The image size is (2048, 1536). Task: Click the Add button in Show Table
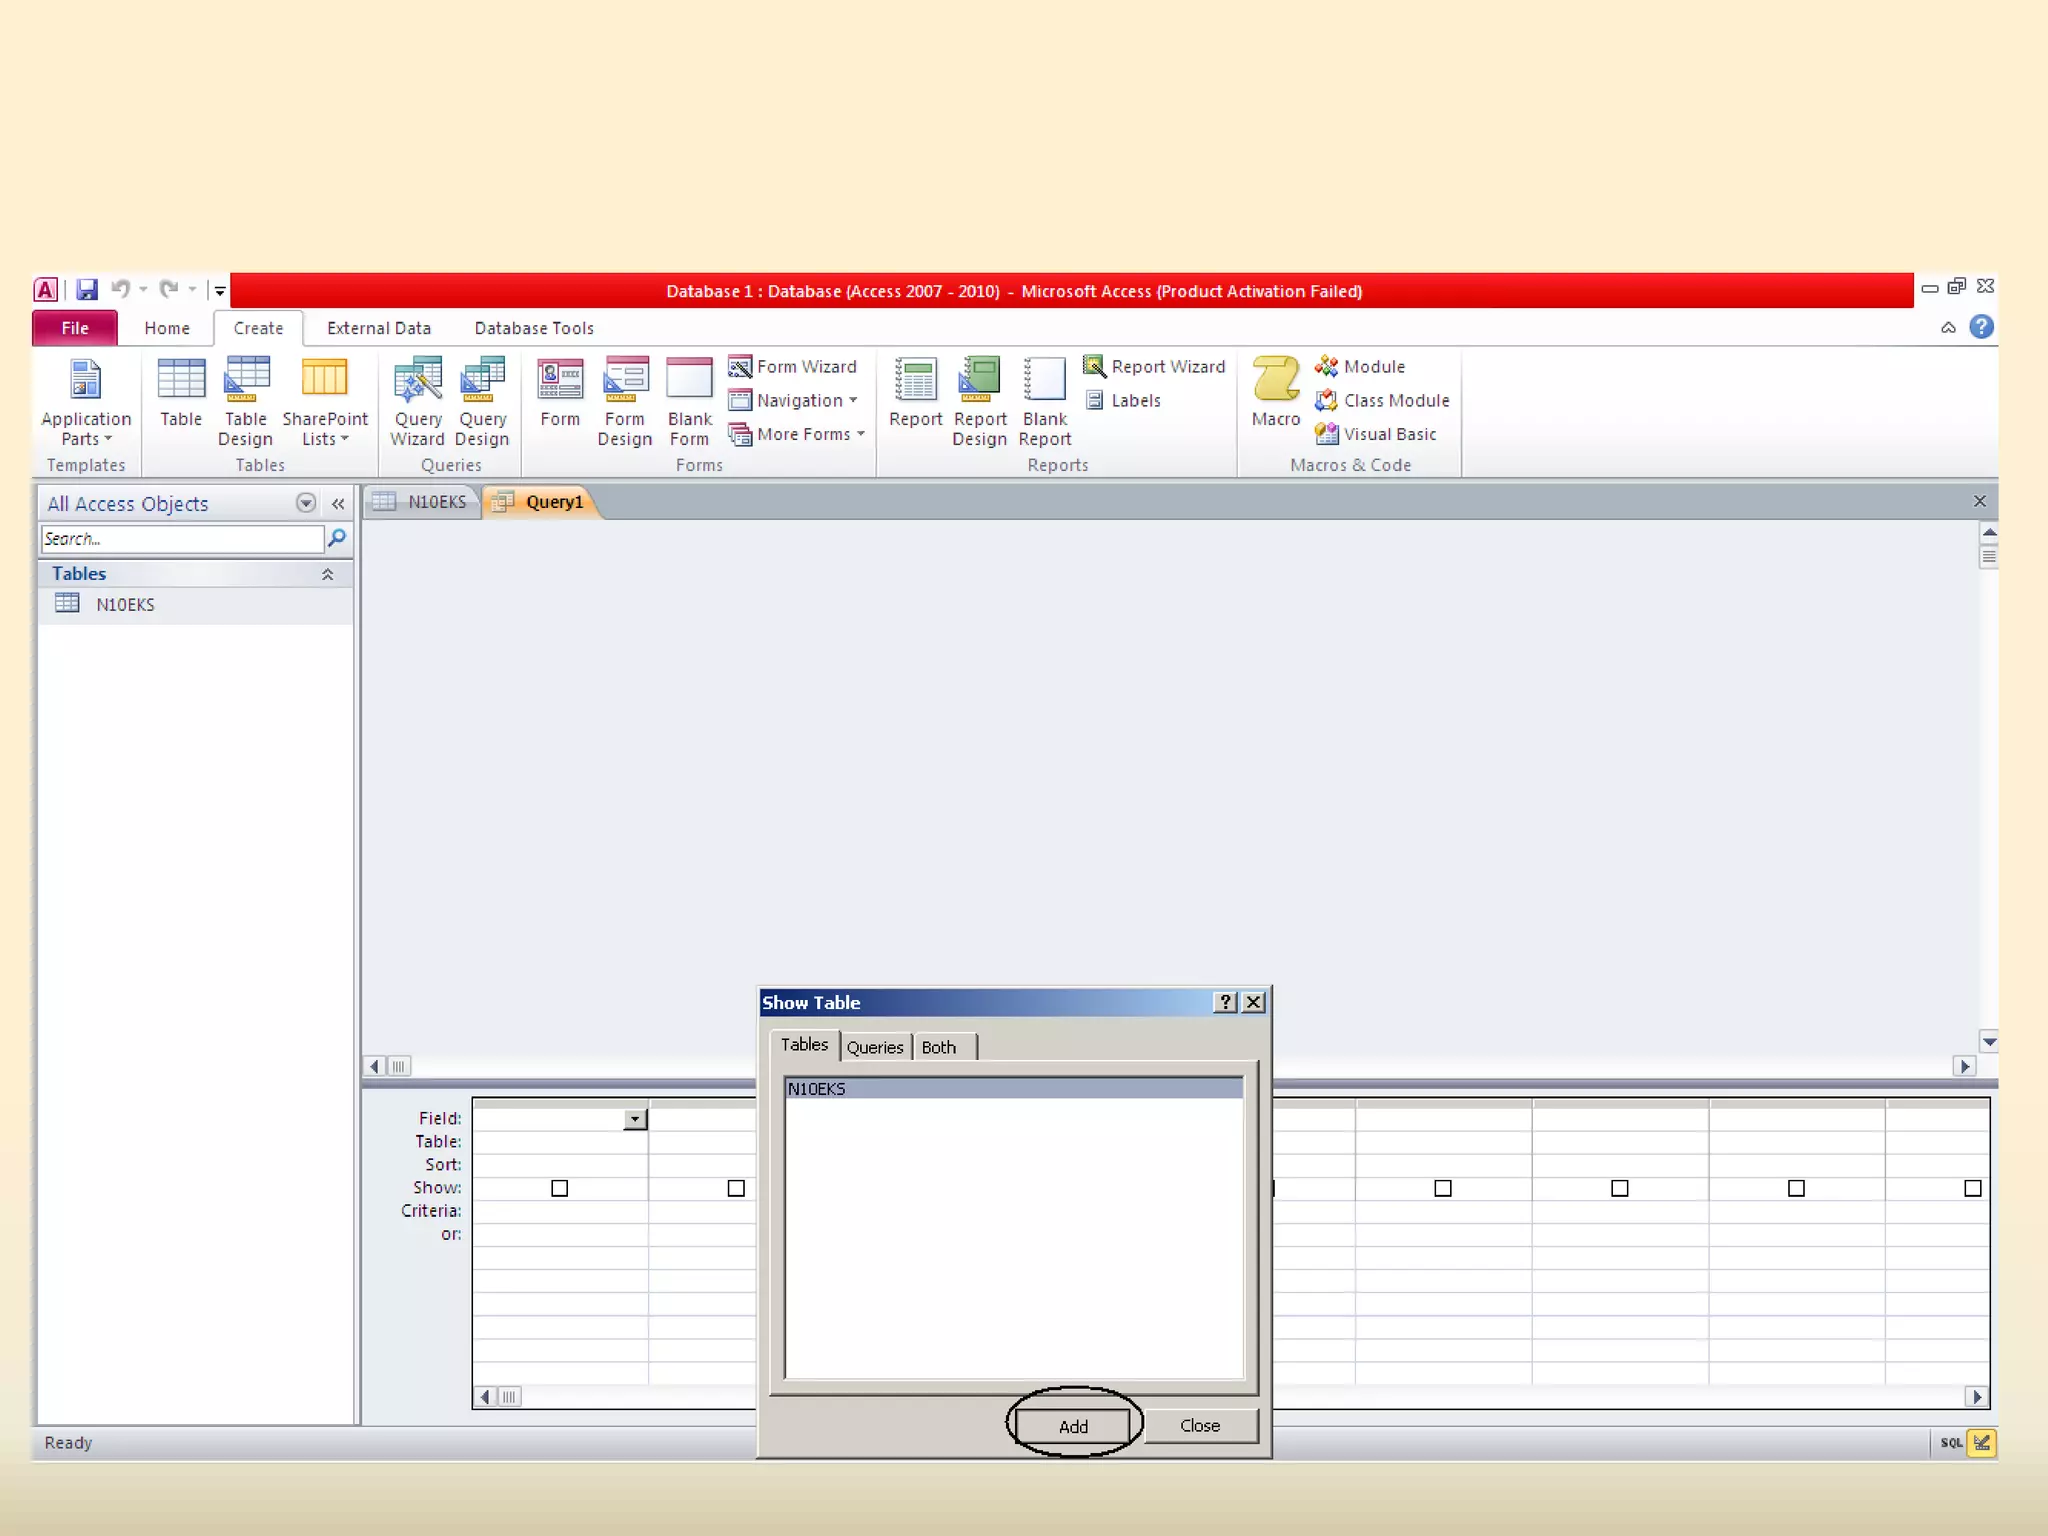(1073, 1426)
